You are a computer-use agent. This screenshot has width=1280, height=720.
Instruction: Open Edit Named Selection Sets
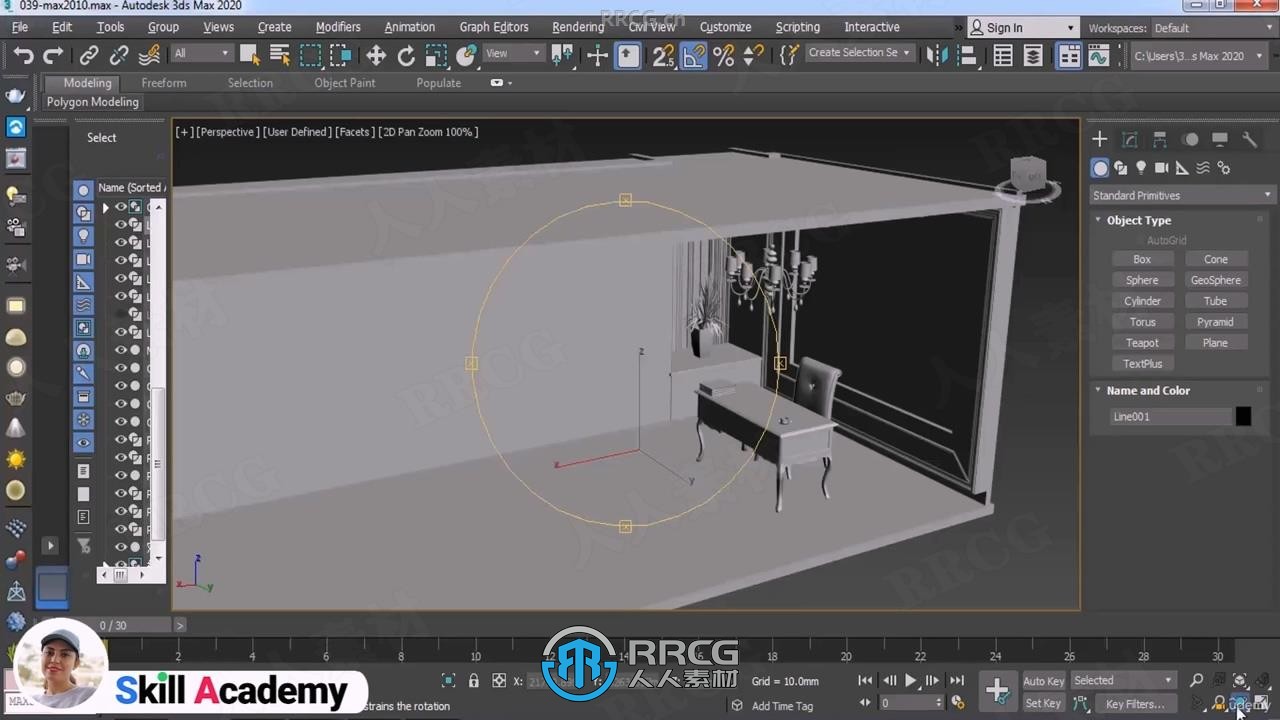pos(789,56)
